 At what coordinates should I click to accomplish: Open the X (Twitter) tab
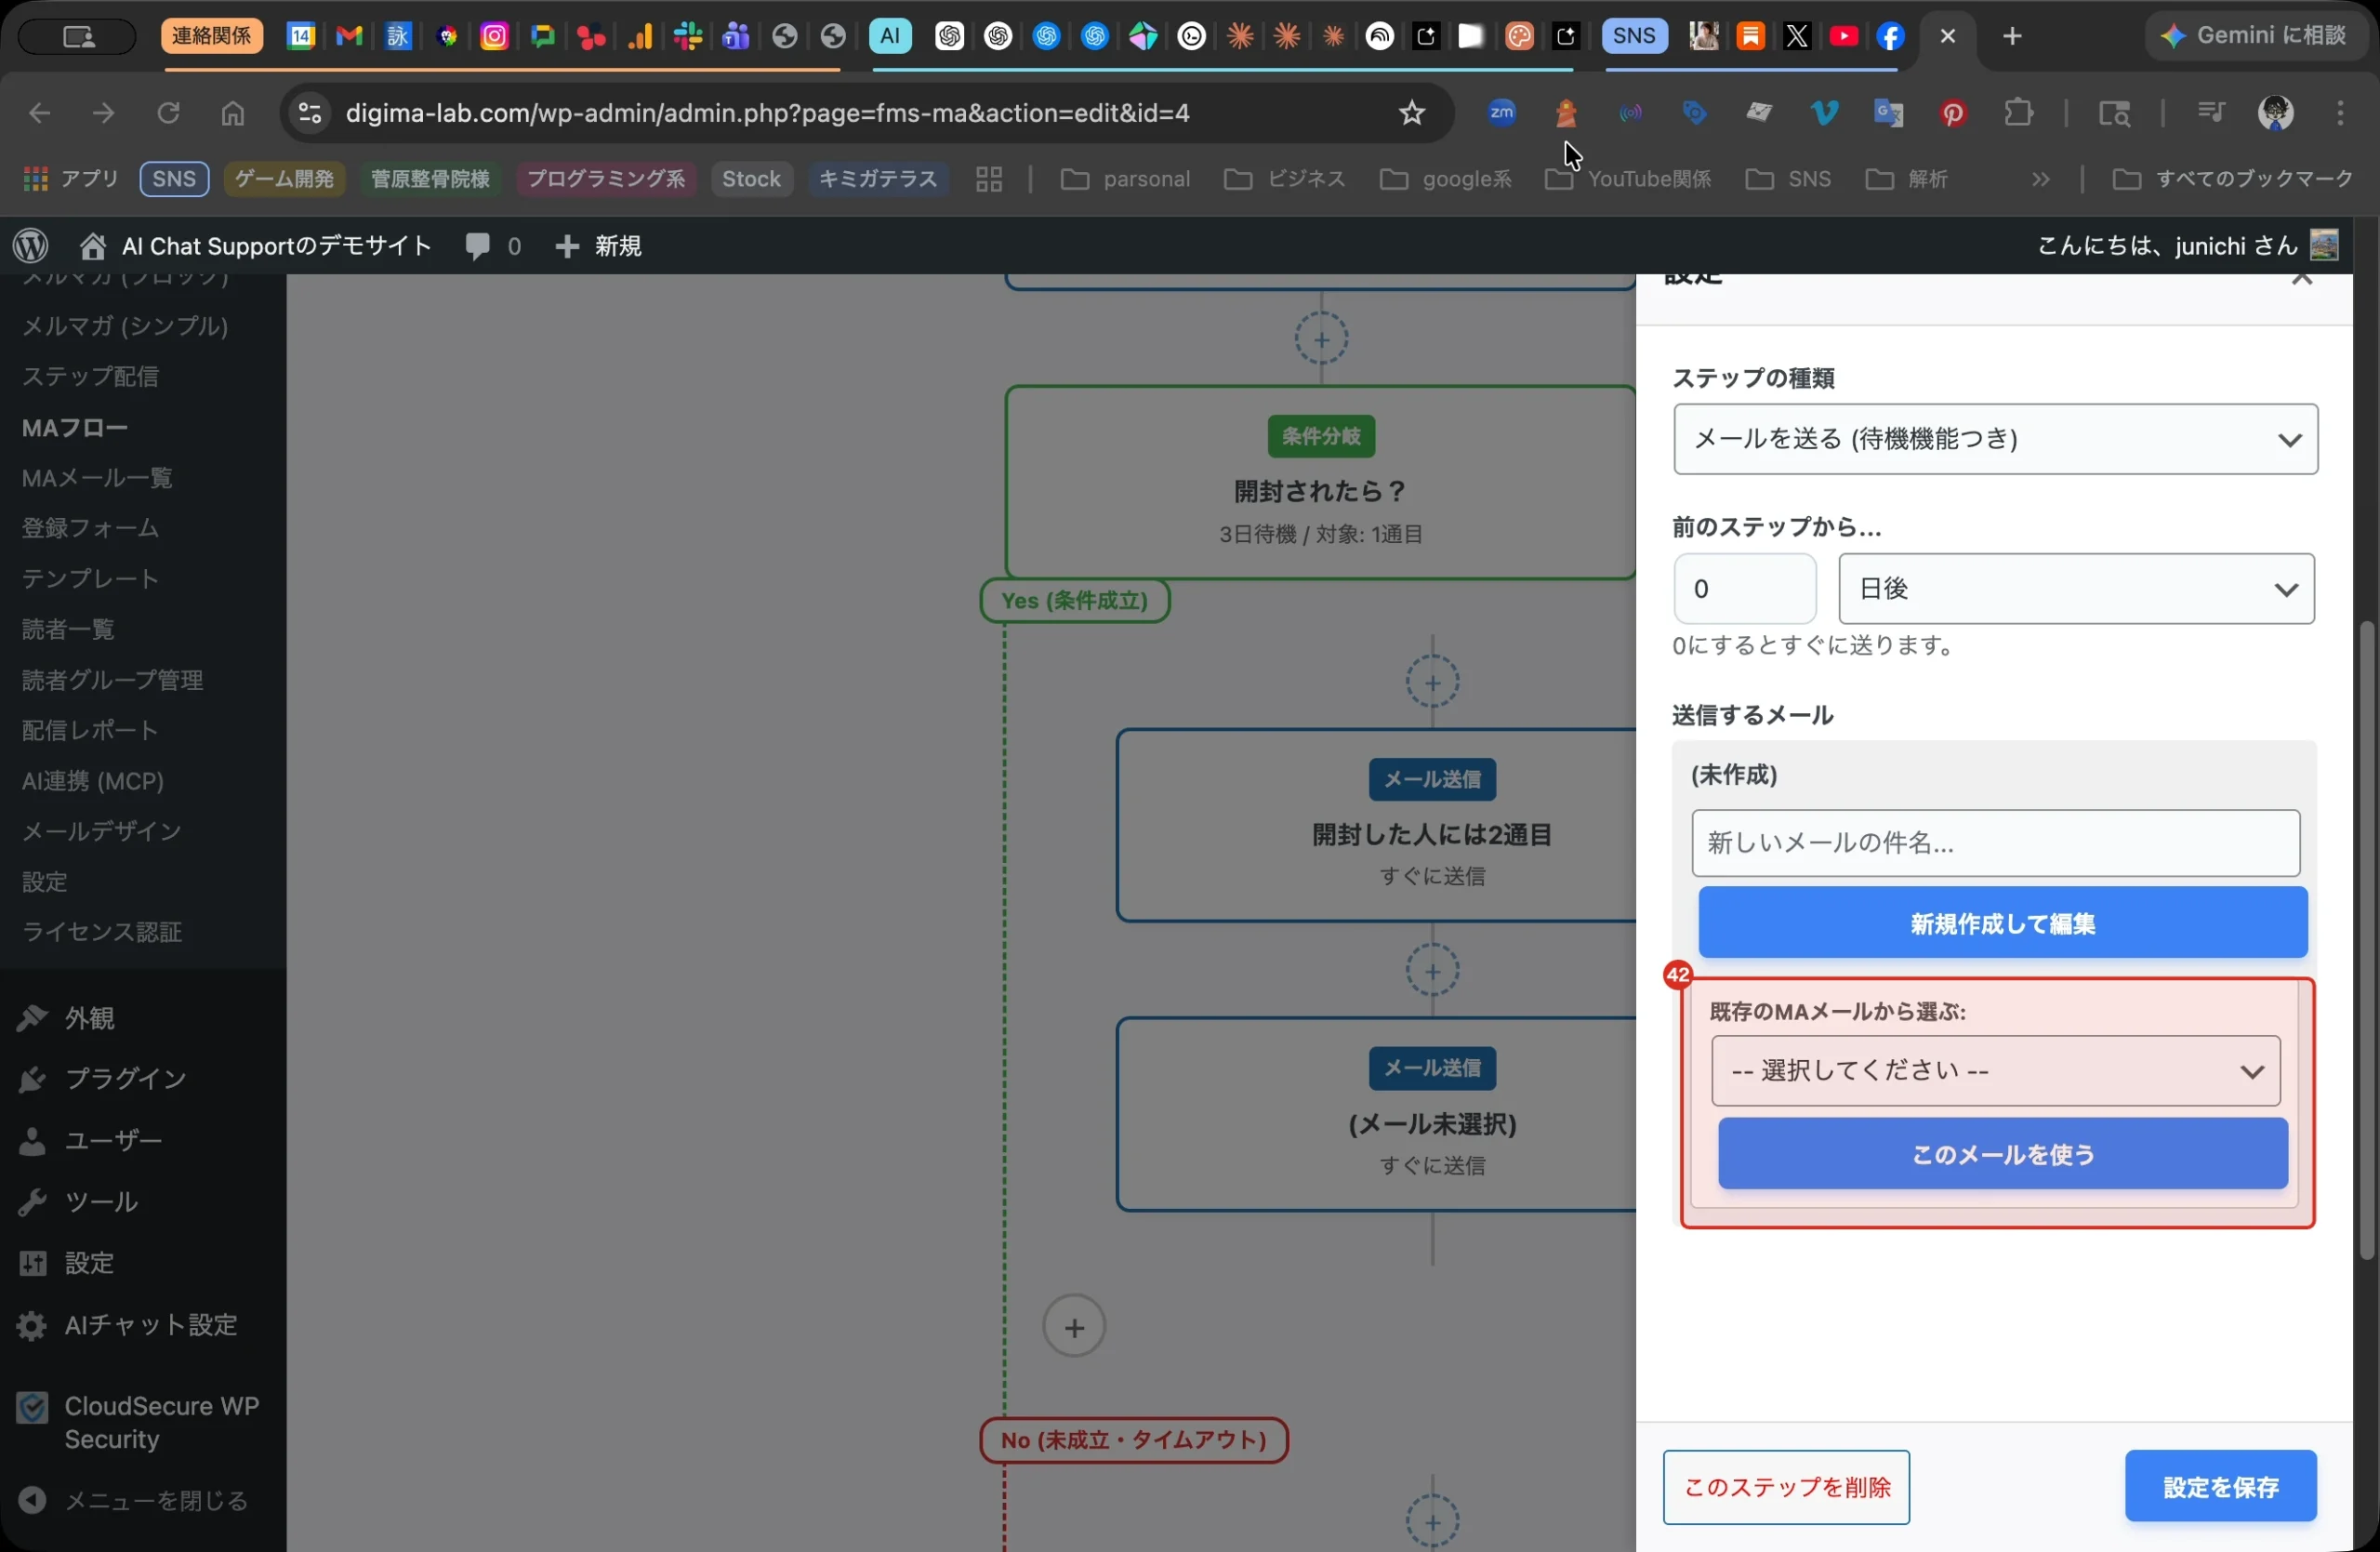[1797, 37]
